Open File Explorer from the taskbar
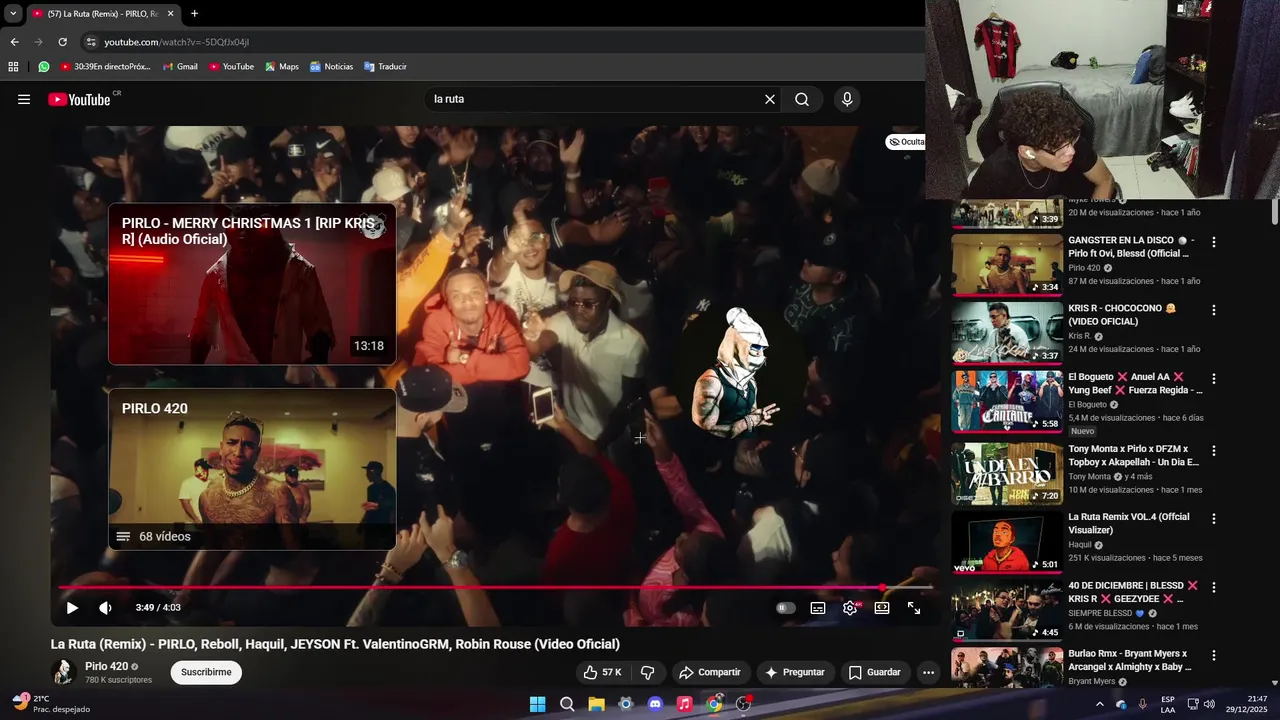Image resolution: width=1280 pixels, height=720 pixels. coord(596,704)
